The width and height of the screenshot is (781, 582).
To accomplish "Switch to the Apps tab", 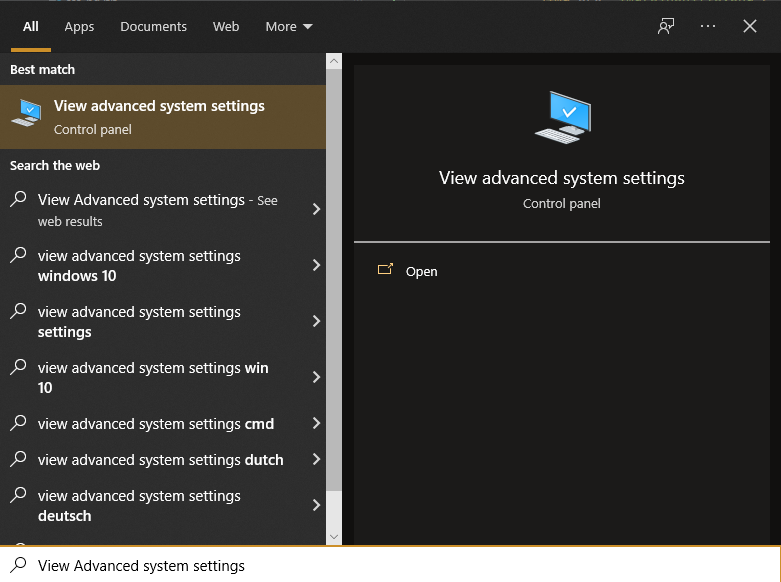I will (x=79, y=27).
